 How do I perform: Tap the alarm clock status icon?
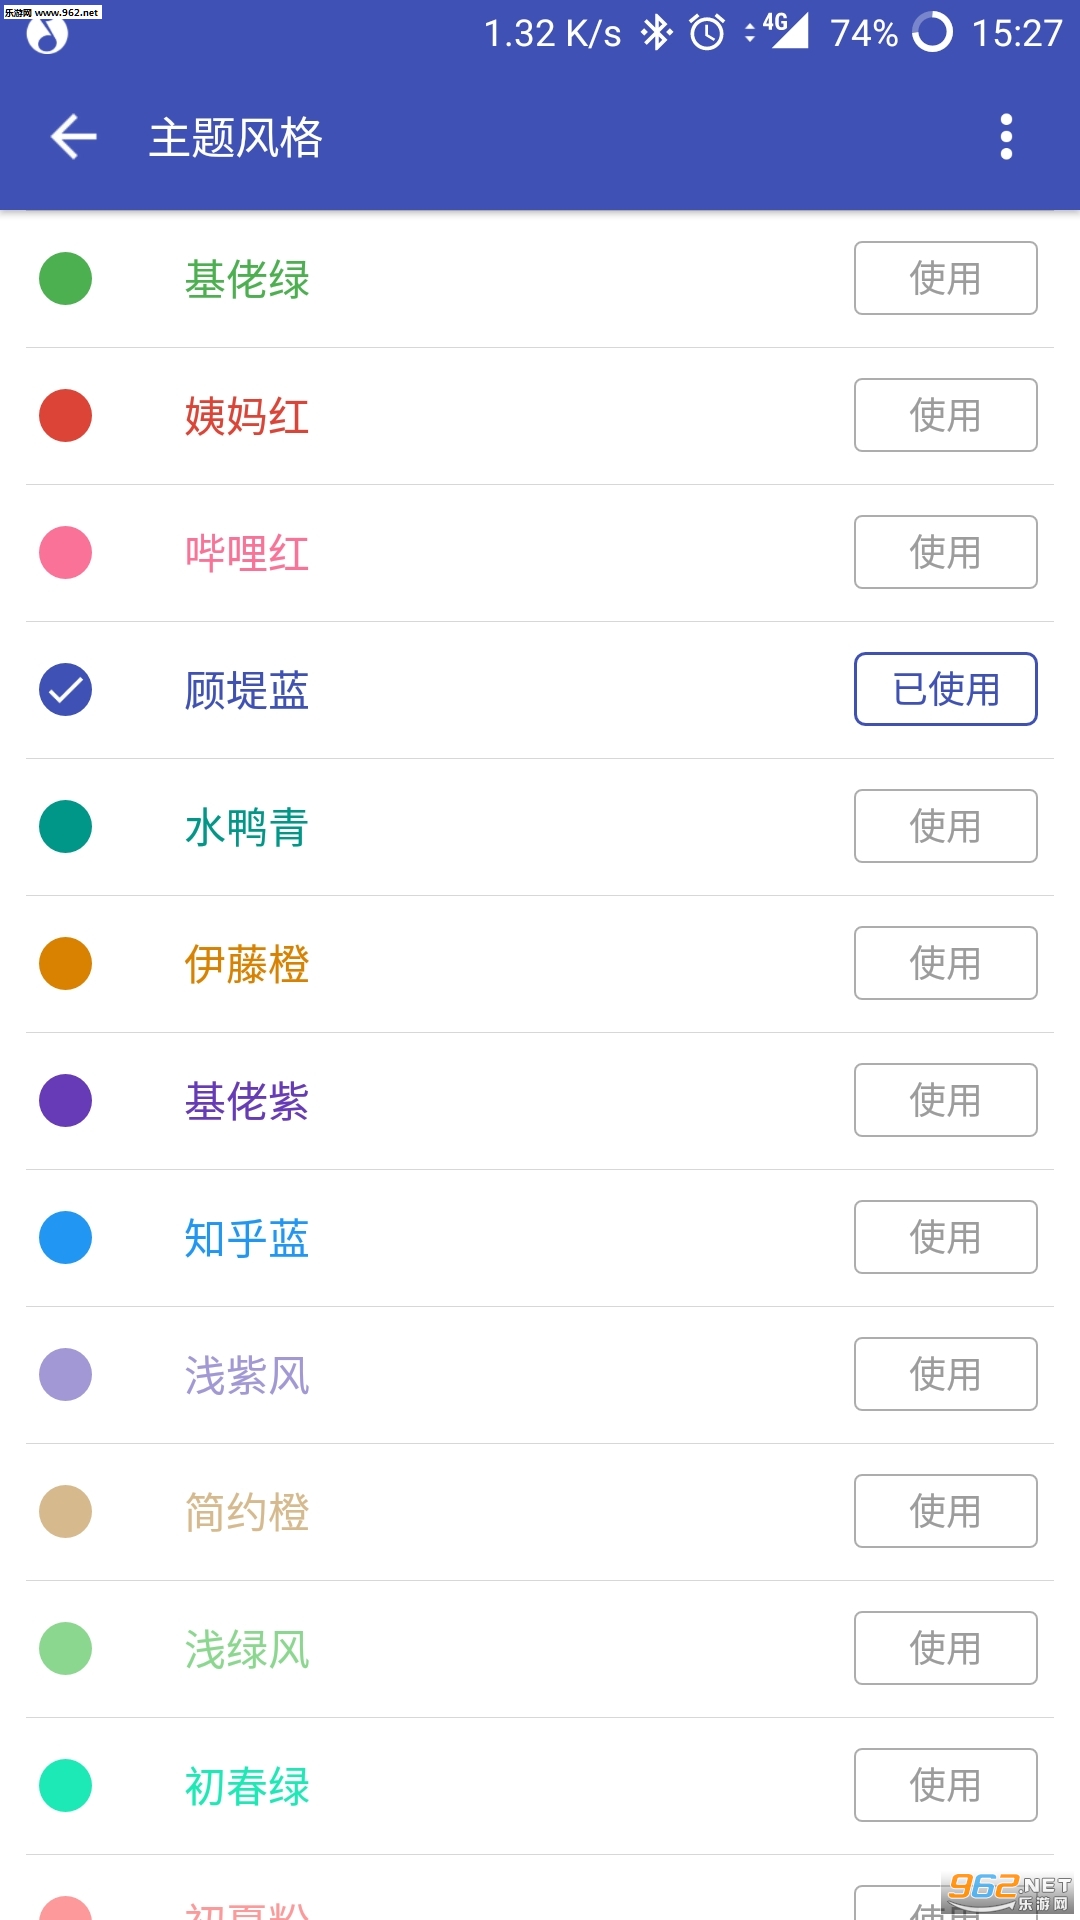pos(707,33)
